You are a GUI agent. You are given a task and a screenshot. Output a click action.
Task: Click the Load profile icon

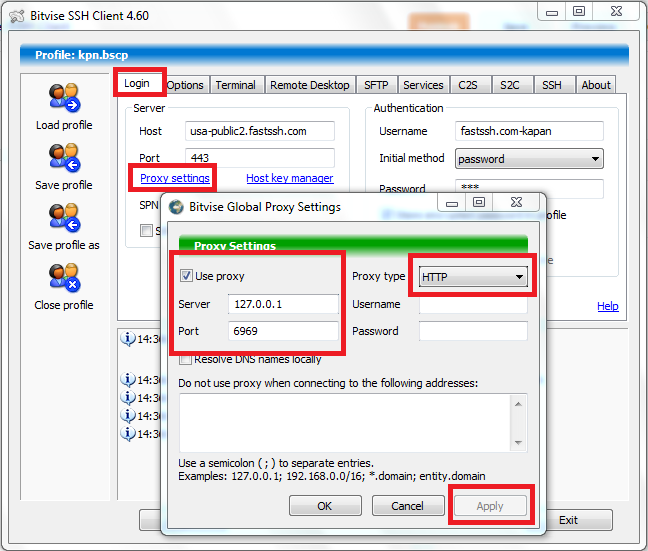point(64,97)
